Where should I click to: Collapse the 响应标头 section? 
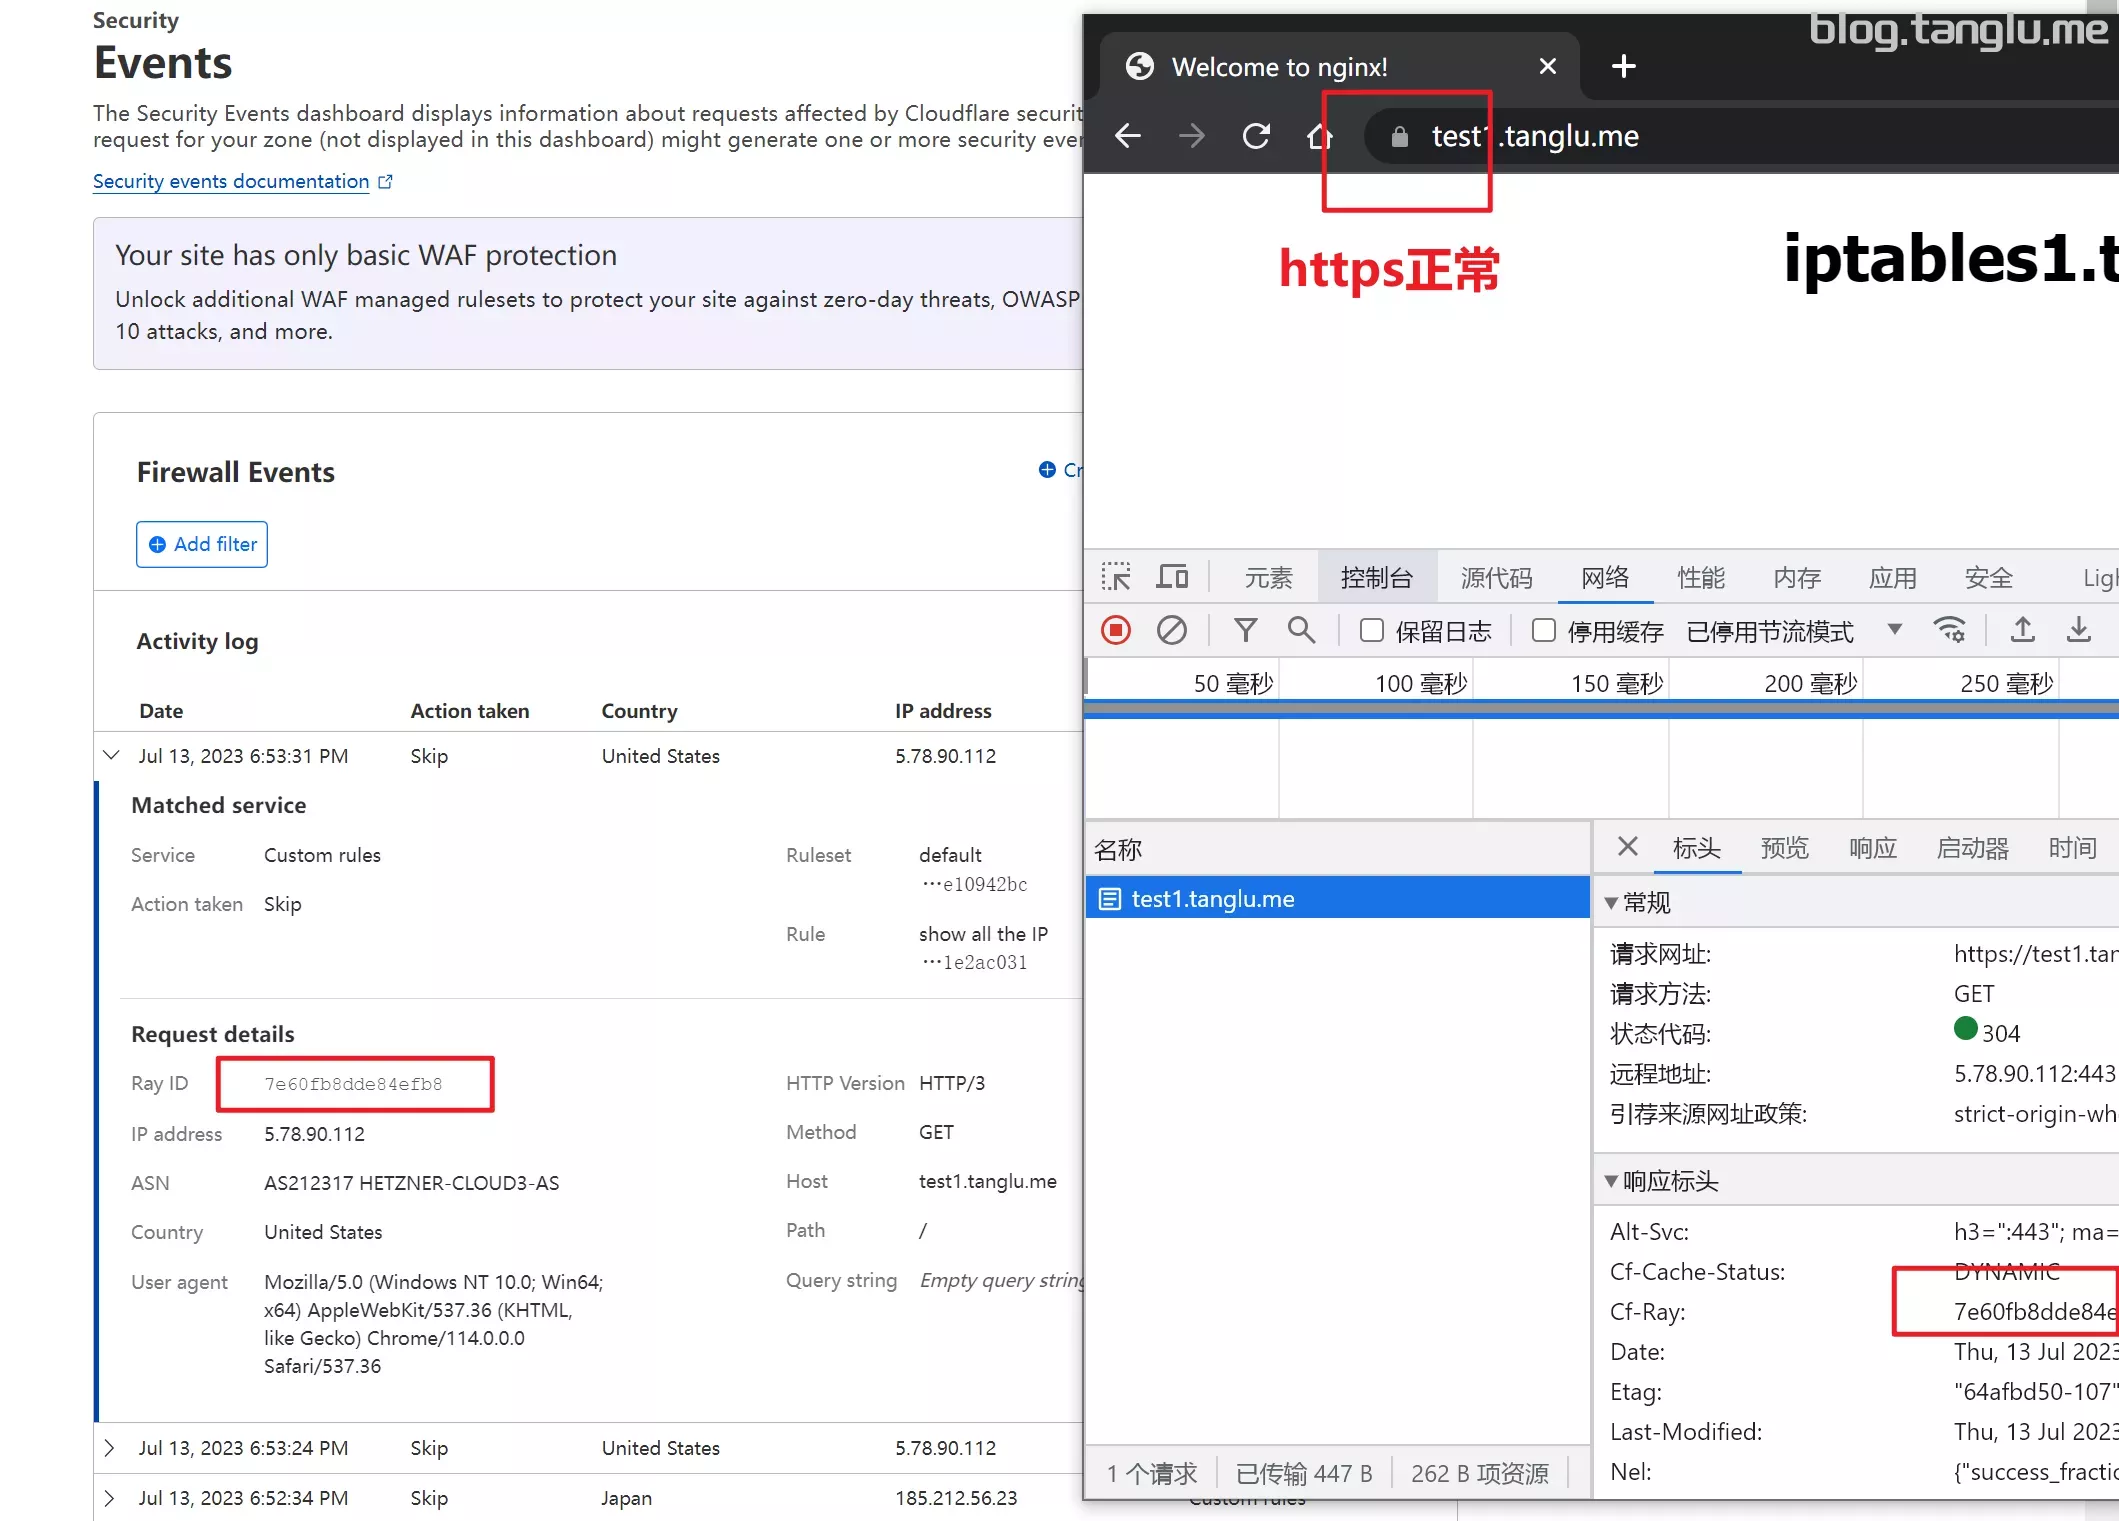1611,1181
